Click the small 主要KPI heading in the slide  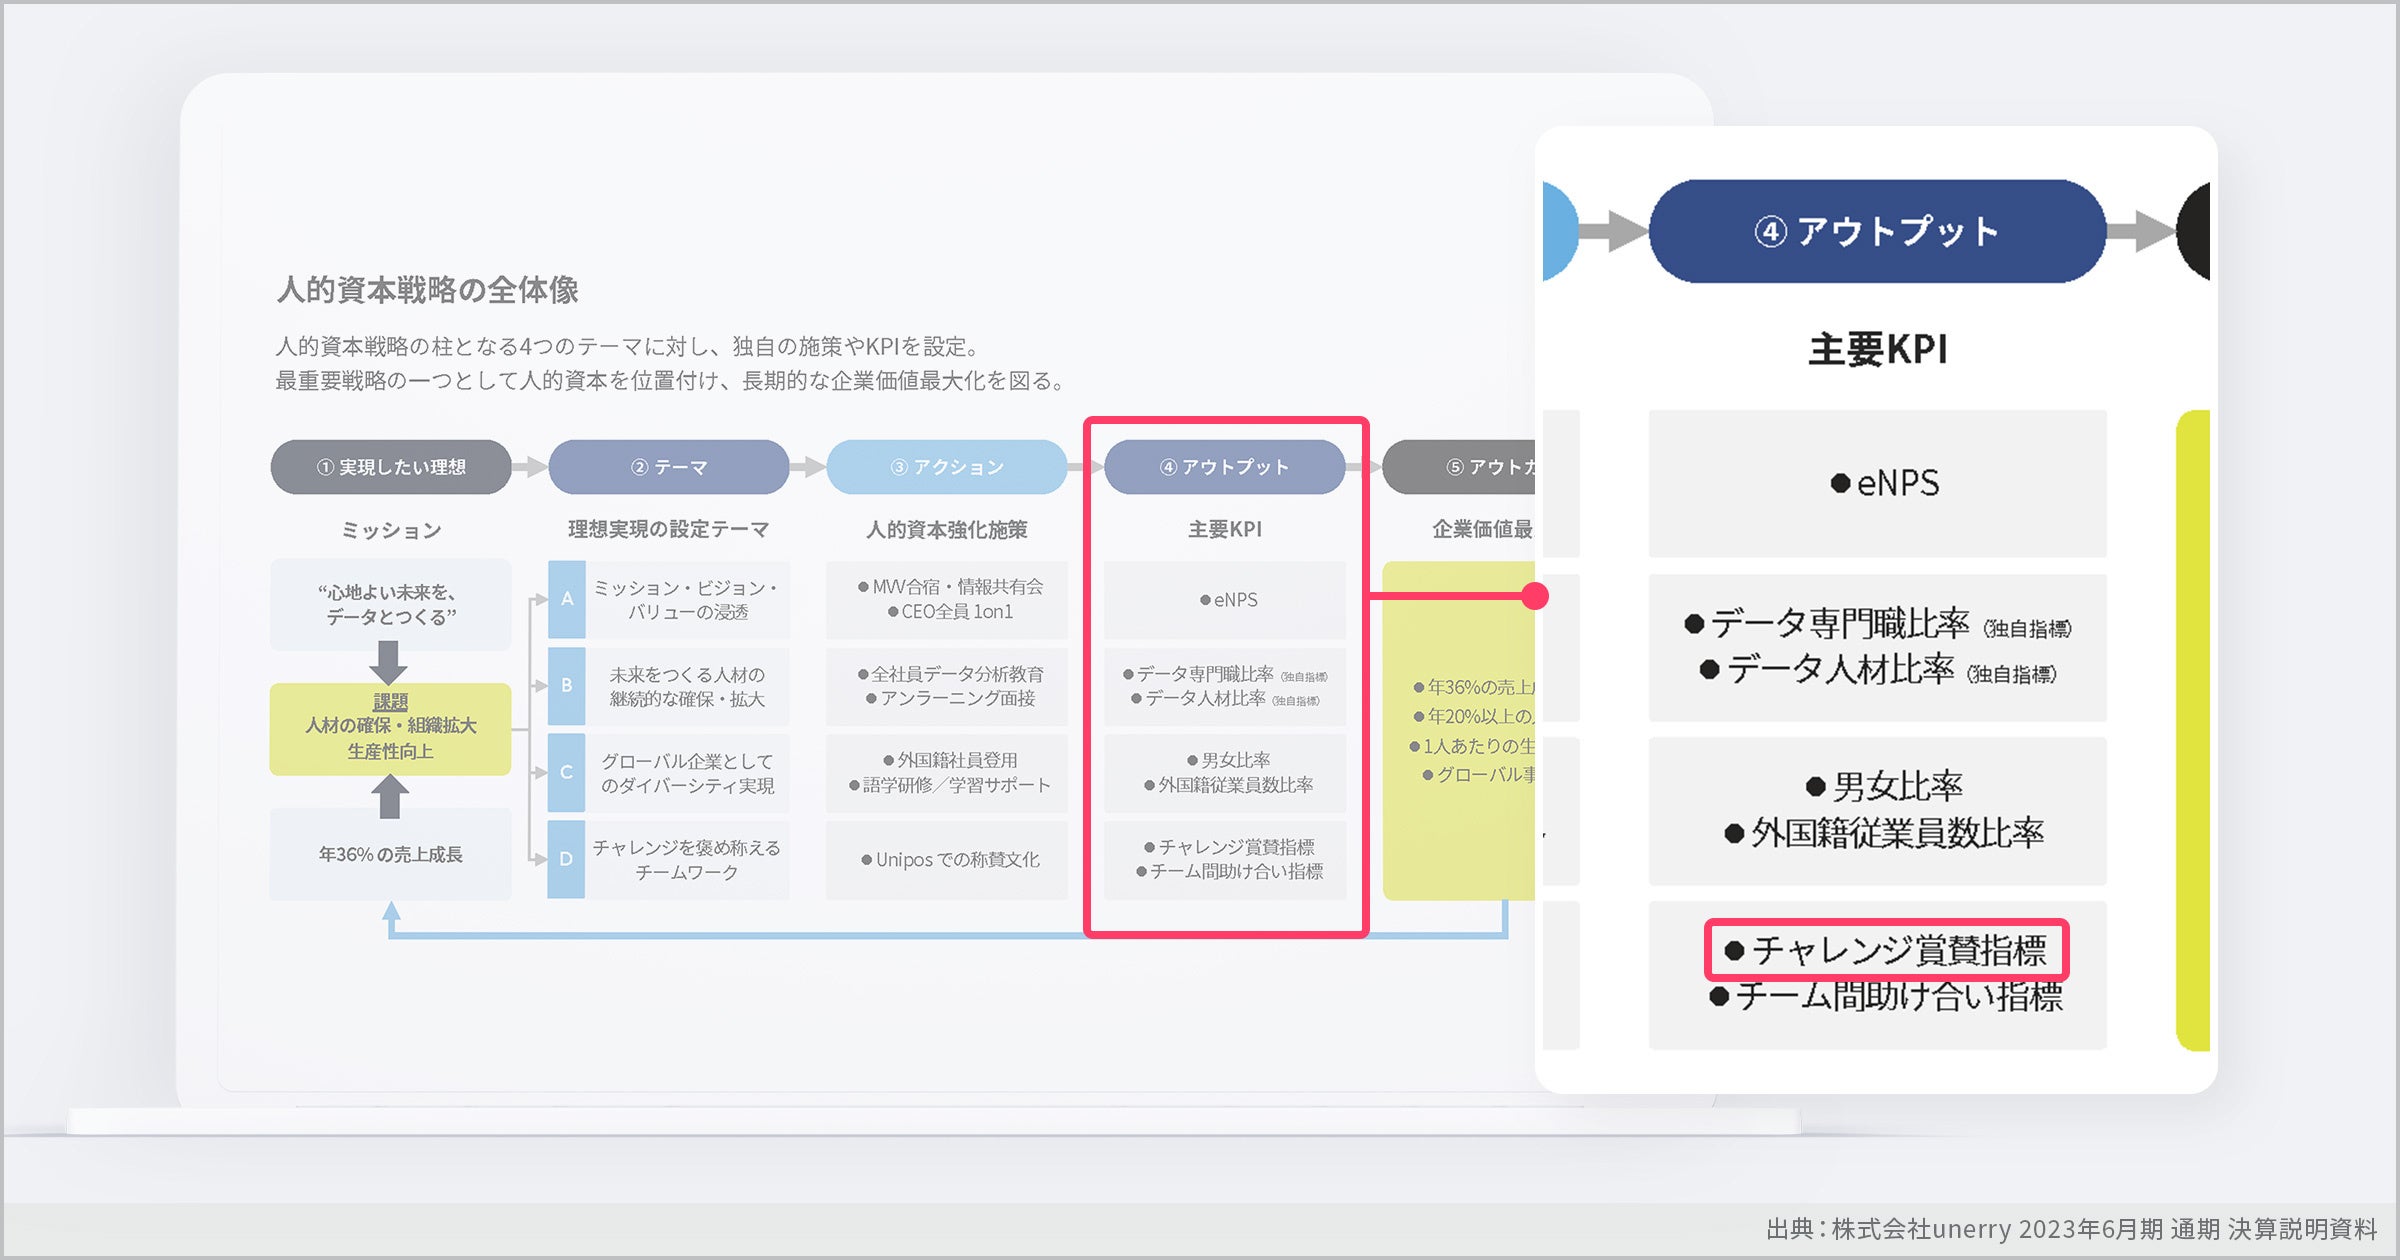point(1225,529)
